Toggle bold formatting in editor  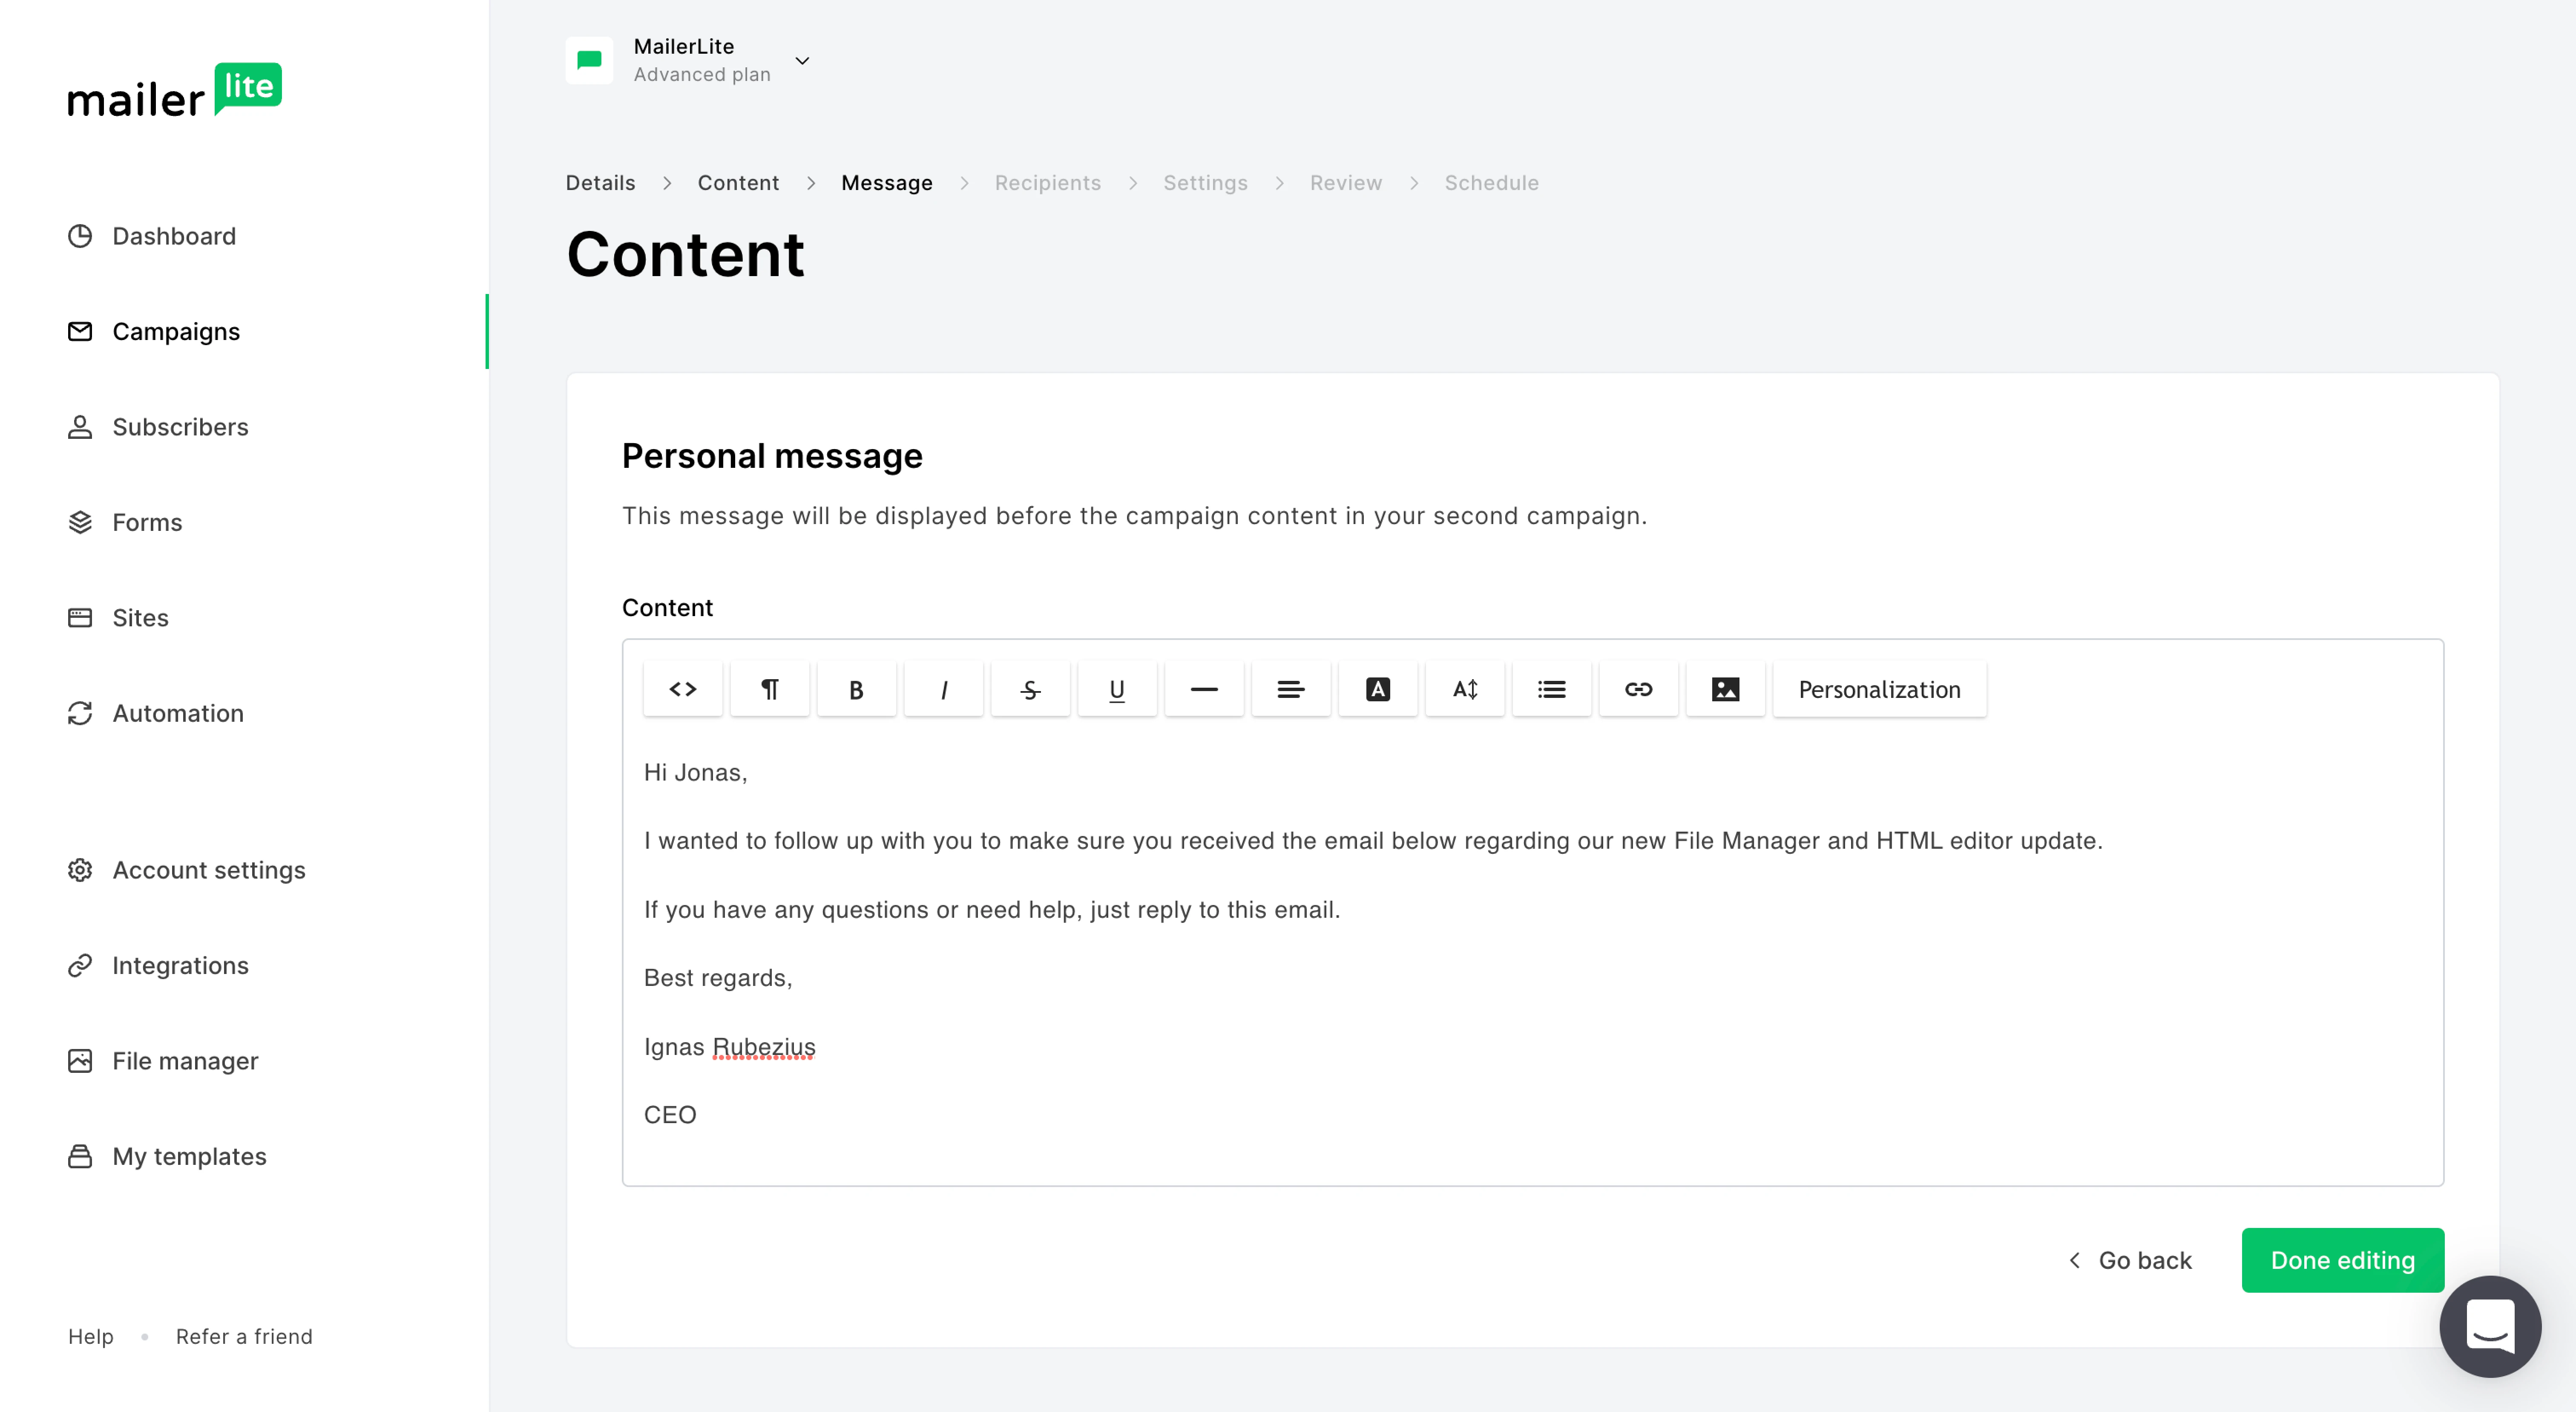tap(856, 689)
